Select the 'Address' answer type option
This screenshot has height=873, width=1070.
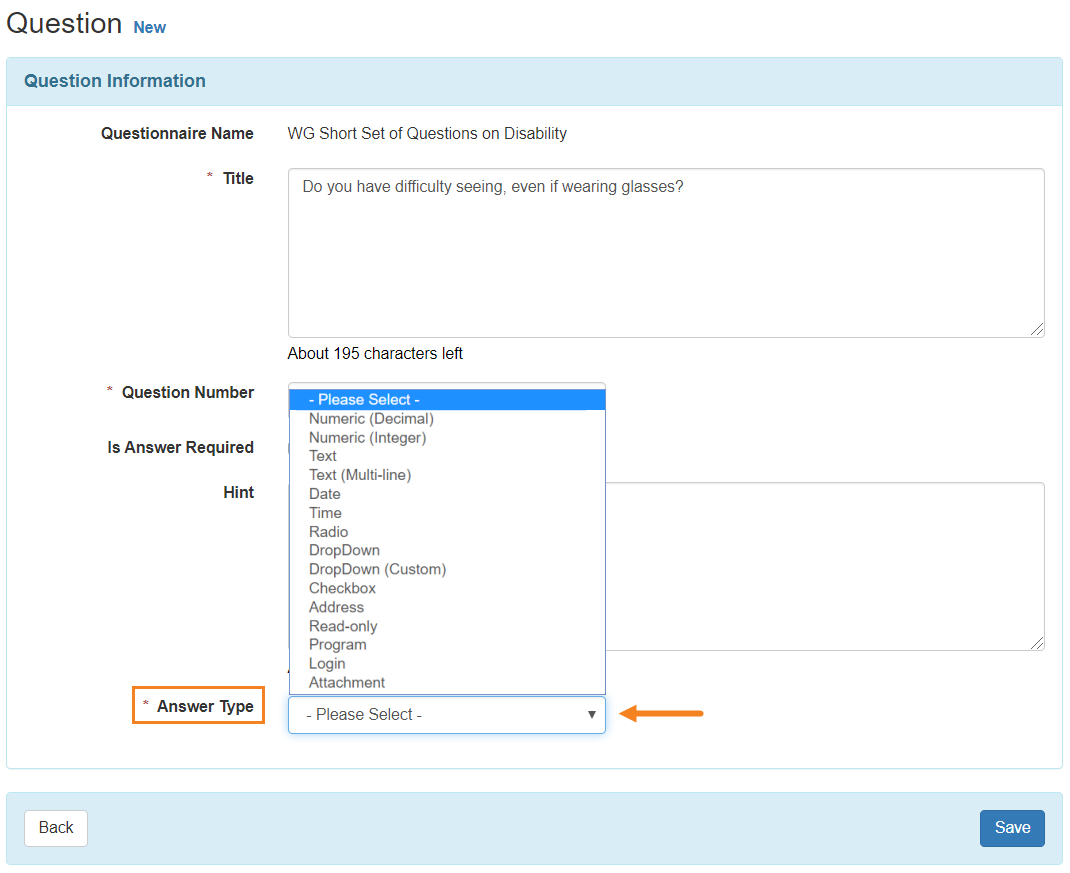coord(336,608)
